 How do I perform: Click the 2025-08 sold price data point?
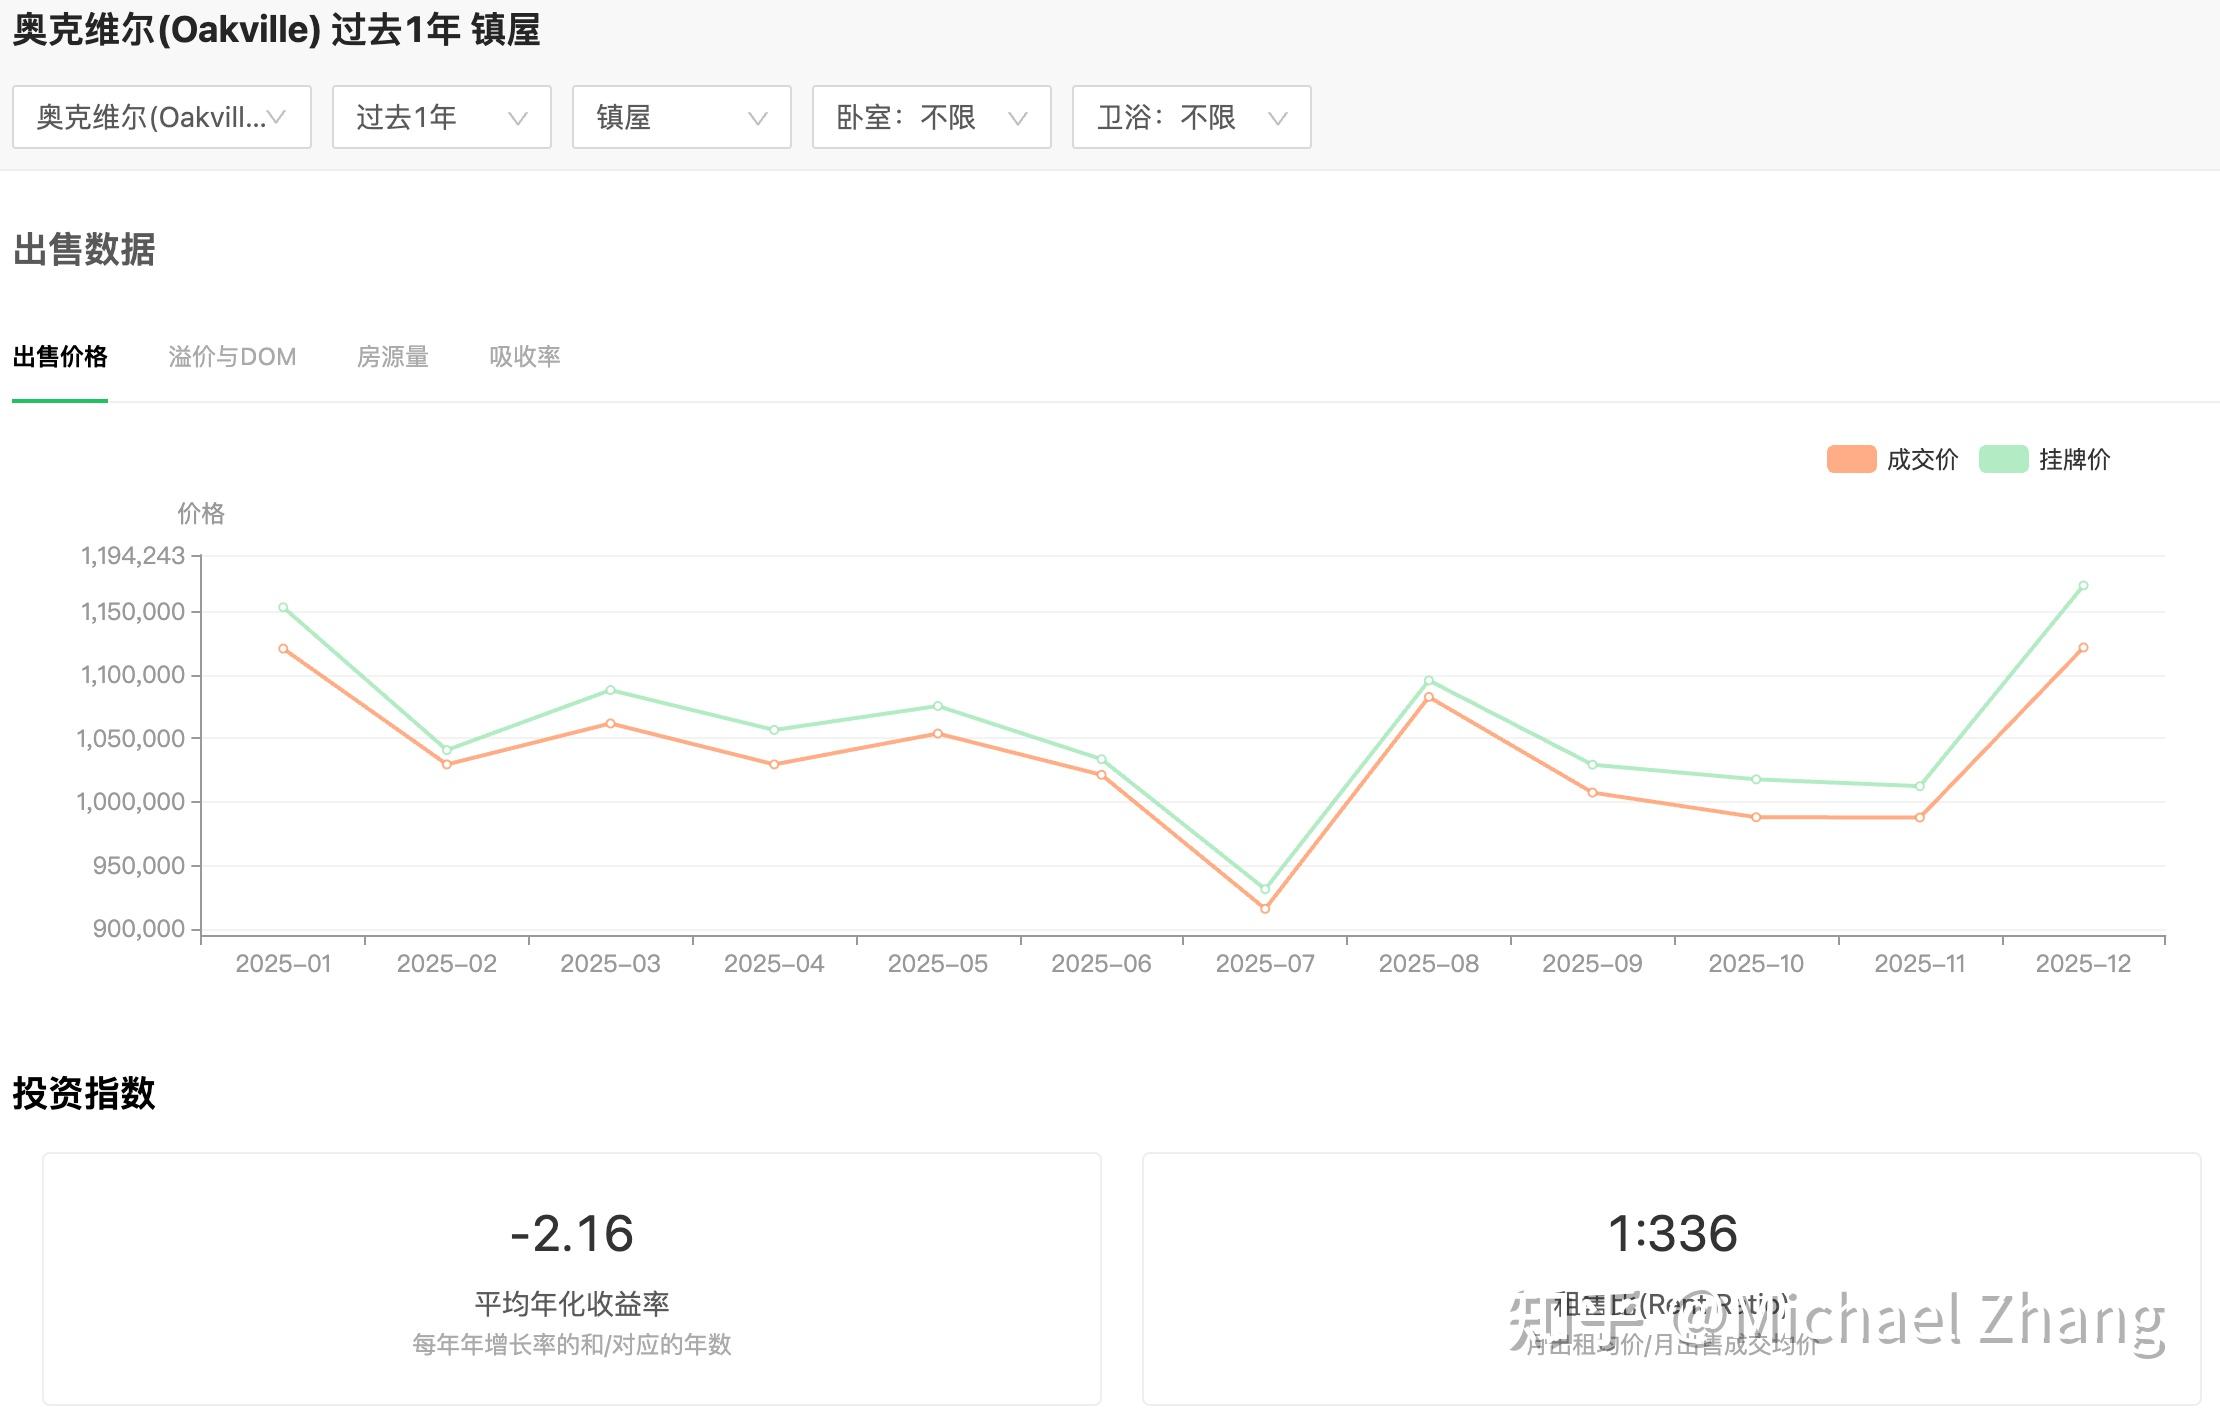click(1428, 697)
